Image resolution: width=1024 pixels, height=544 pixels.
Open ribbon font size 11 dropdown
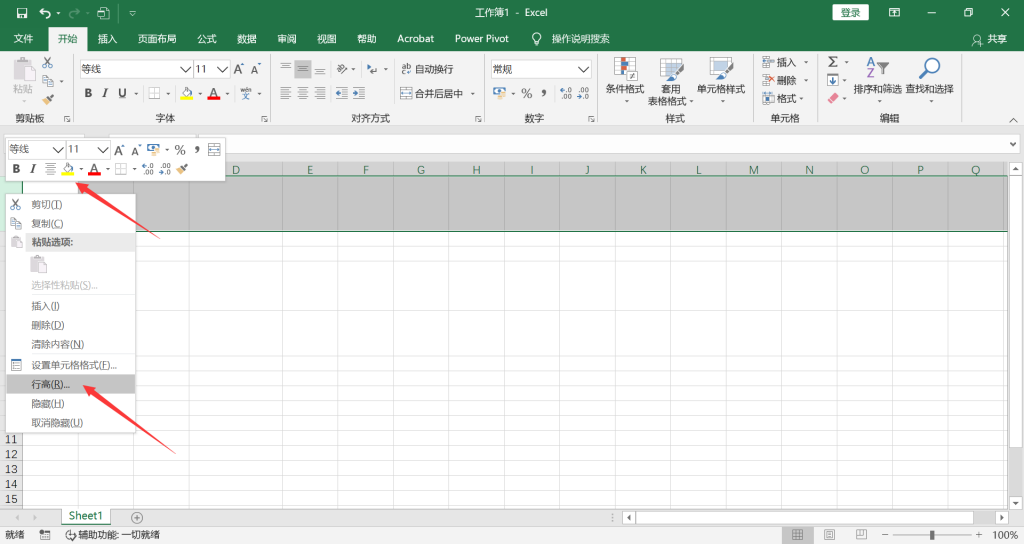pos(223,69)
